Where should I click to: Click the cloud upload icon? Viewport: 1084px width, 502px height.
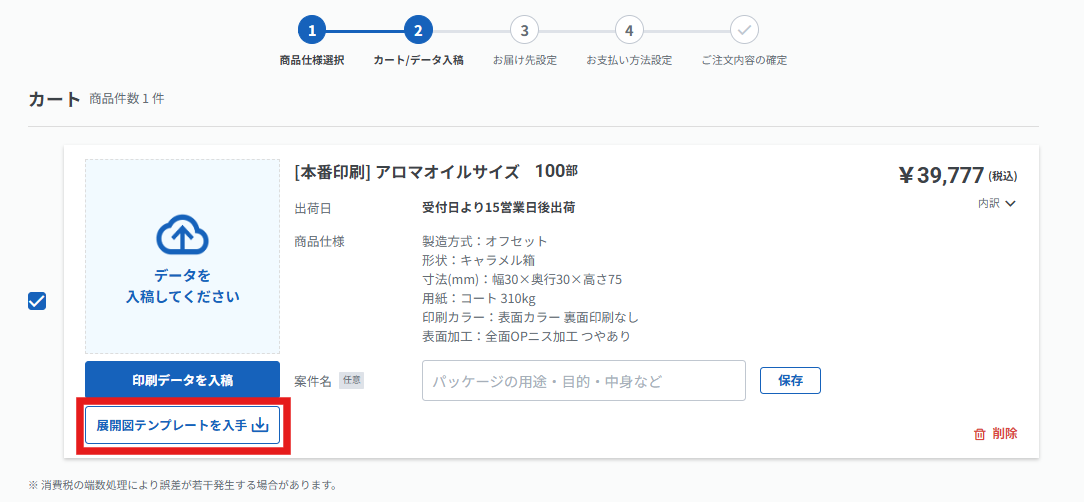coord(183,236)
